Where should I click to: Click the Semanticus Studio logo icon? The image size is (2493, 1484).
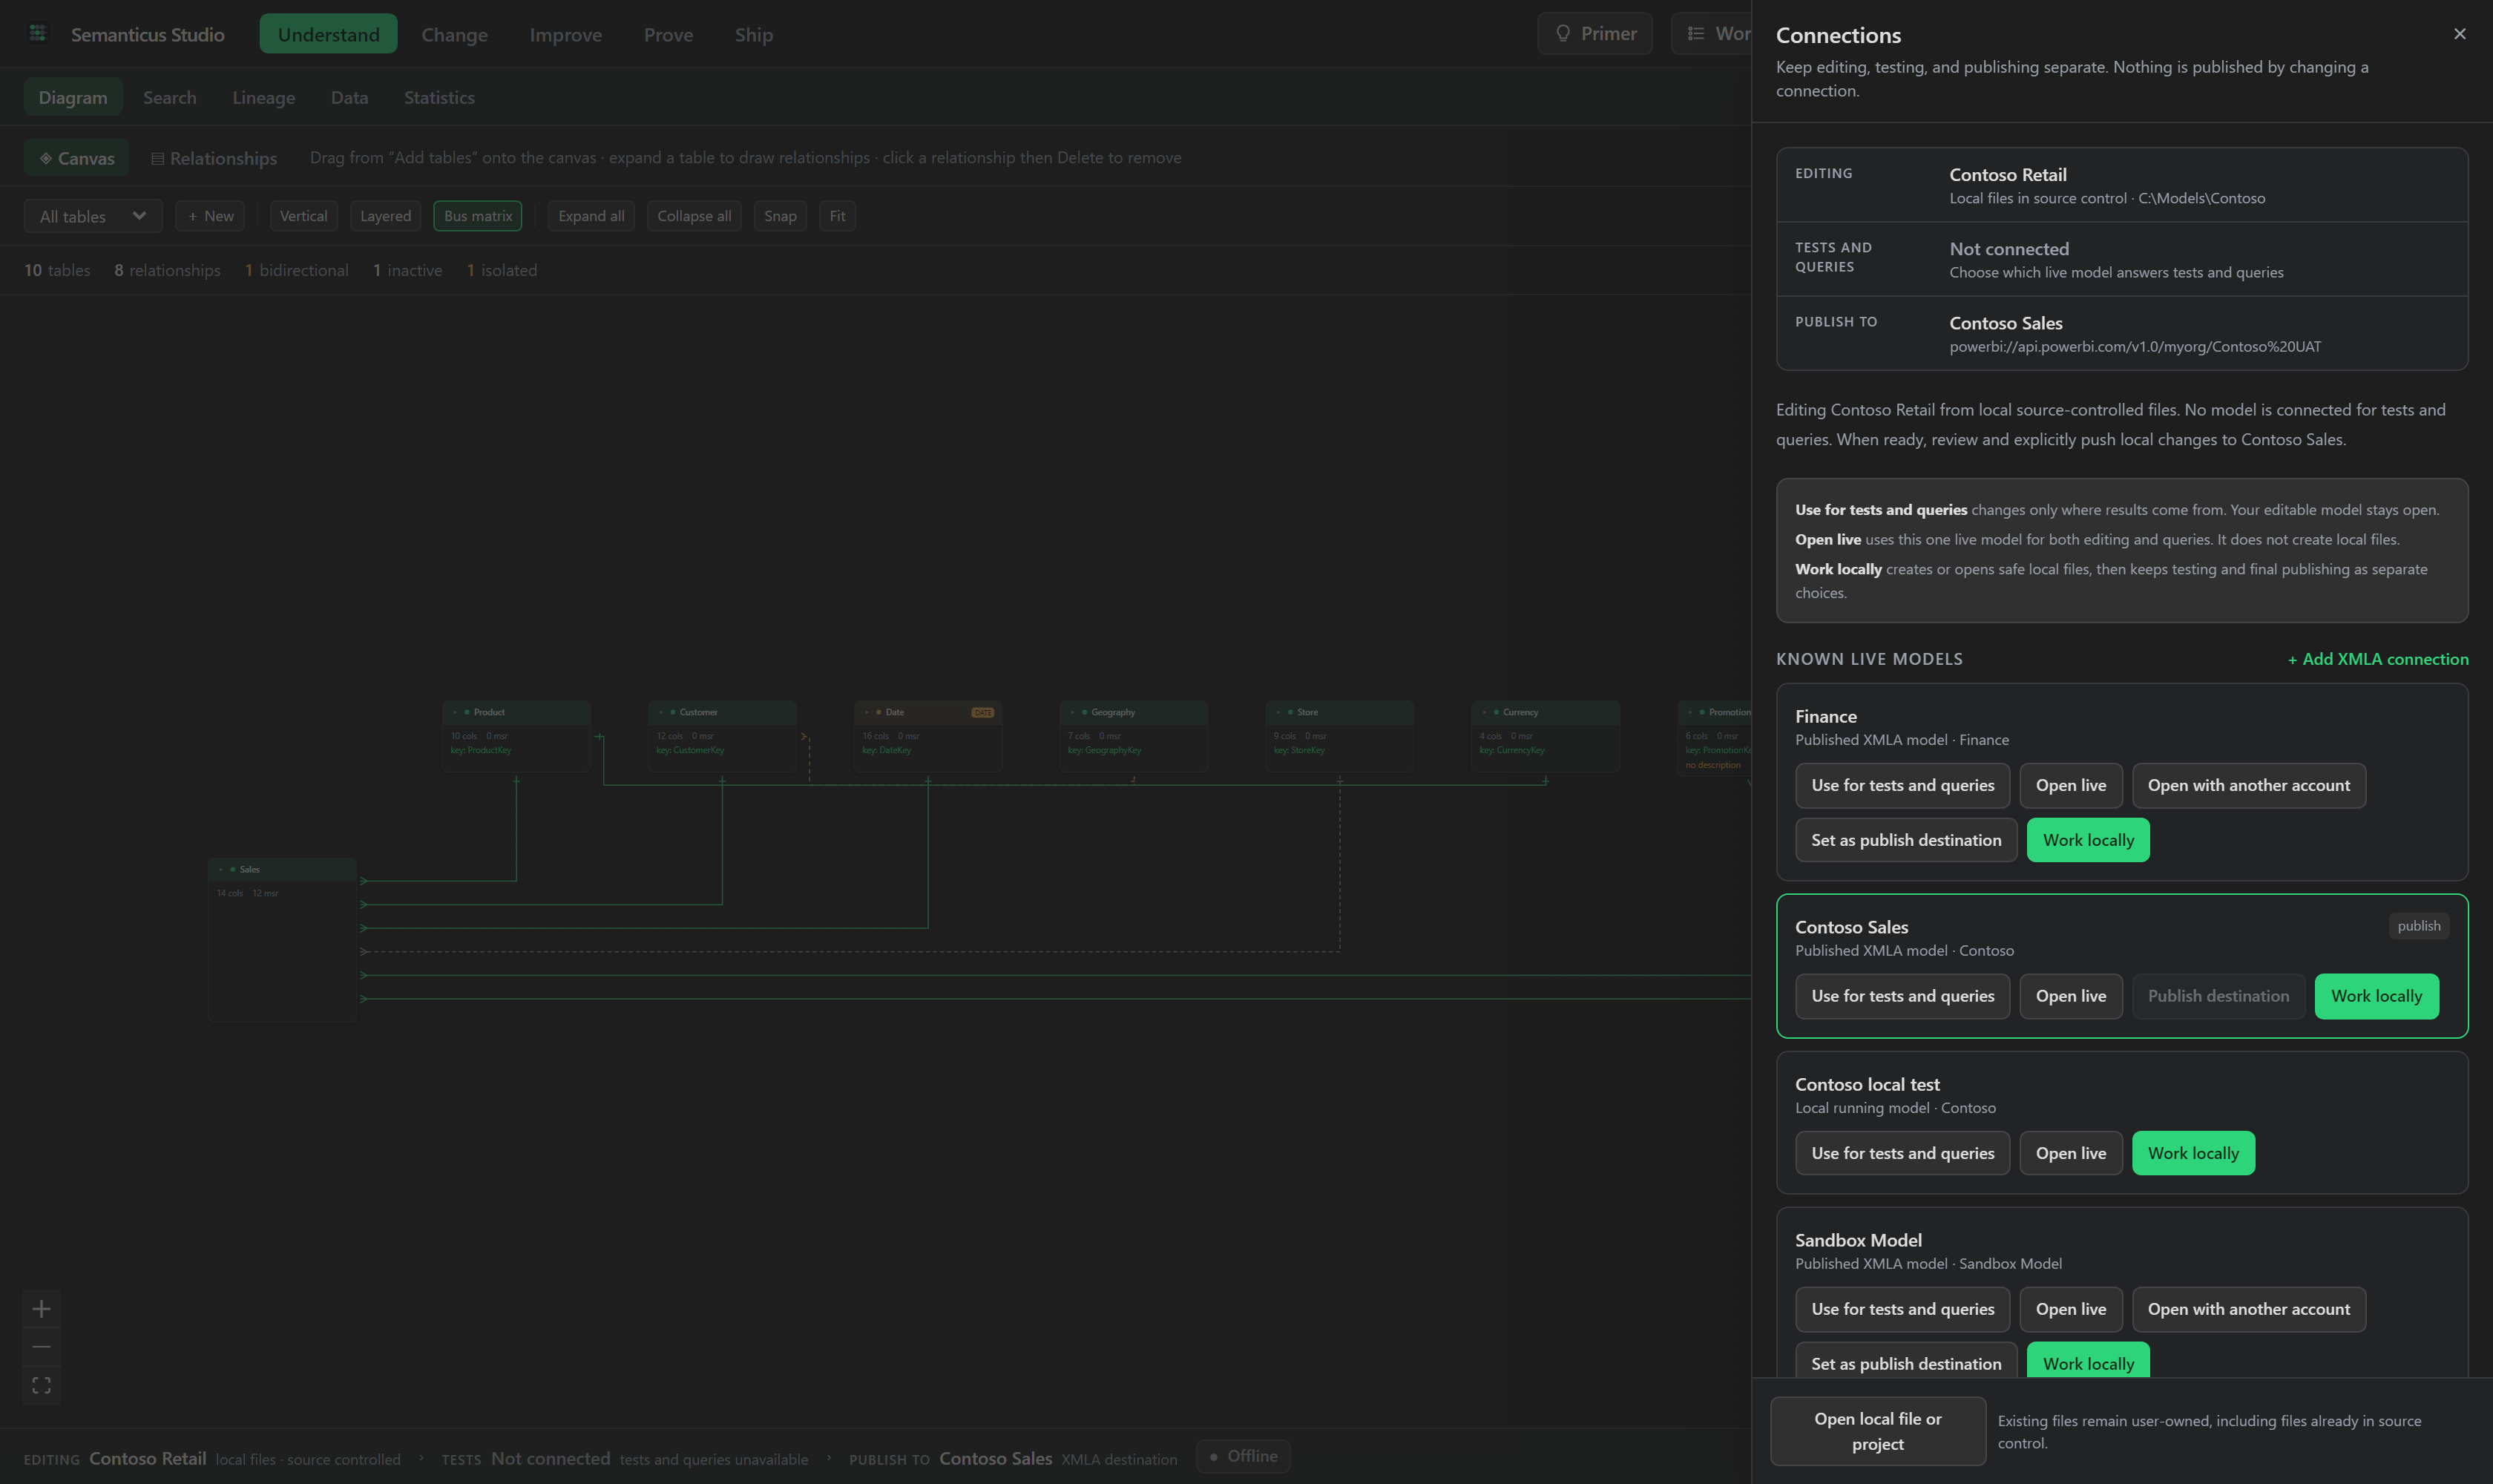coord(38,34)
